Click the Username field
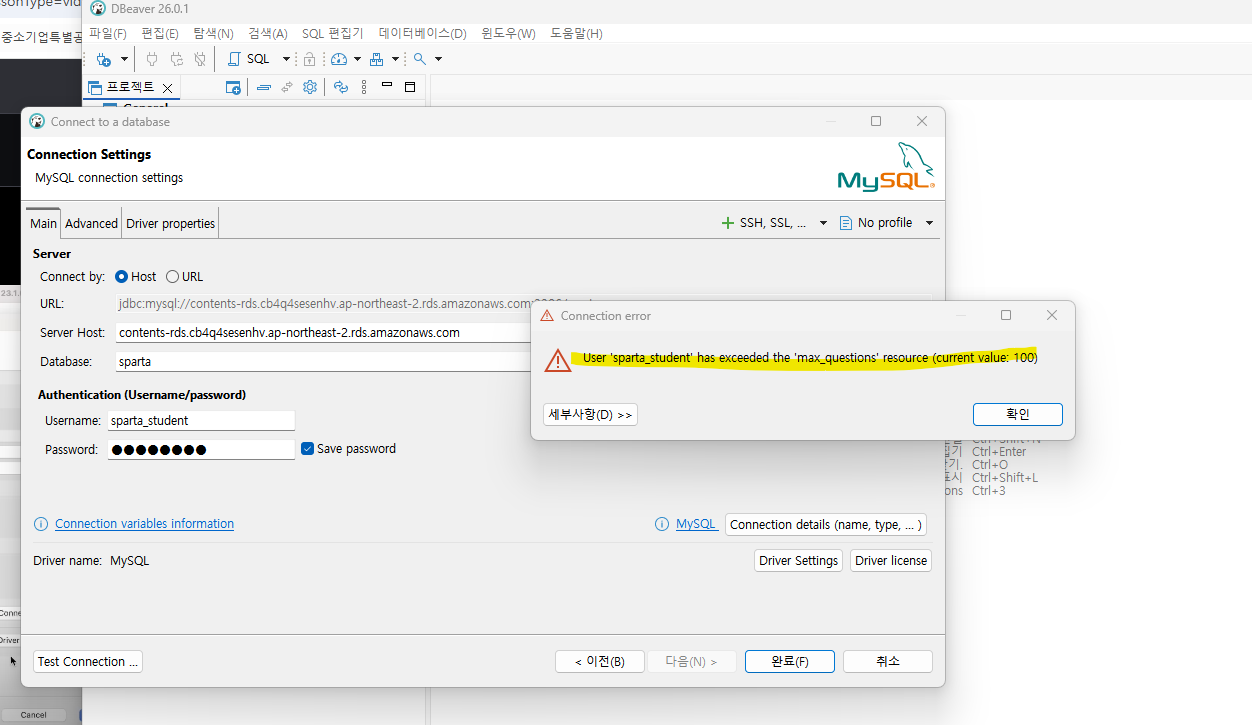This screenshot has width=1252, height=725. [x=201, y=421]
